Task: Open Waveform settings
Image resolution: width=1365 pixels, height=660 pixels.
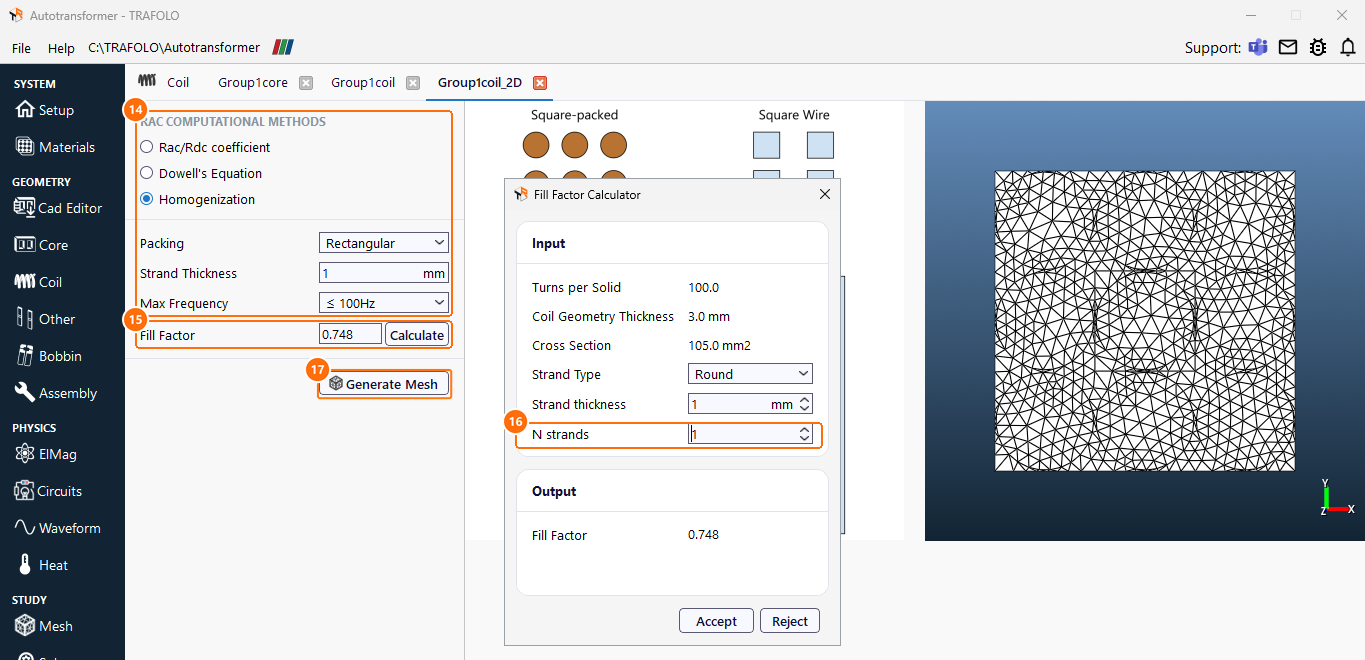Action: click(x=57, y=528)
